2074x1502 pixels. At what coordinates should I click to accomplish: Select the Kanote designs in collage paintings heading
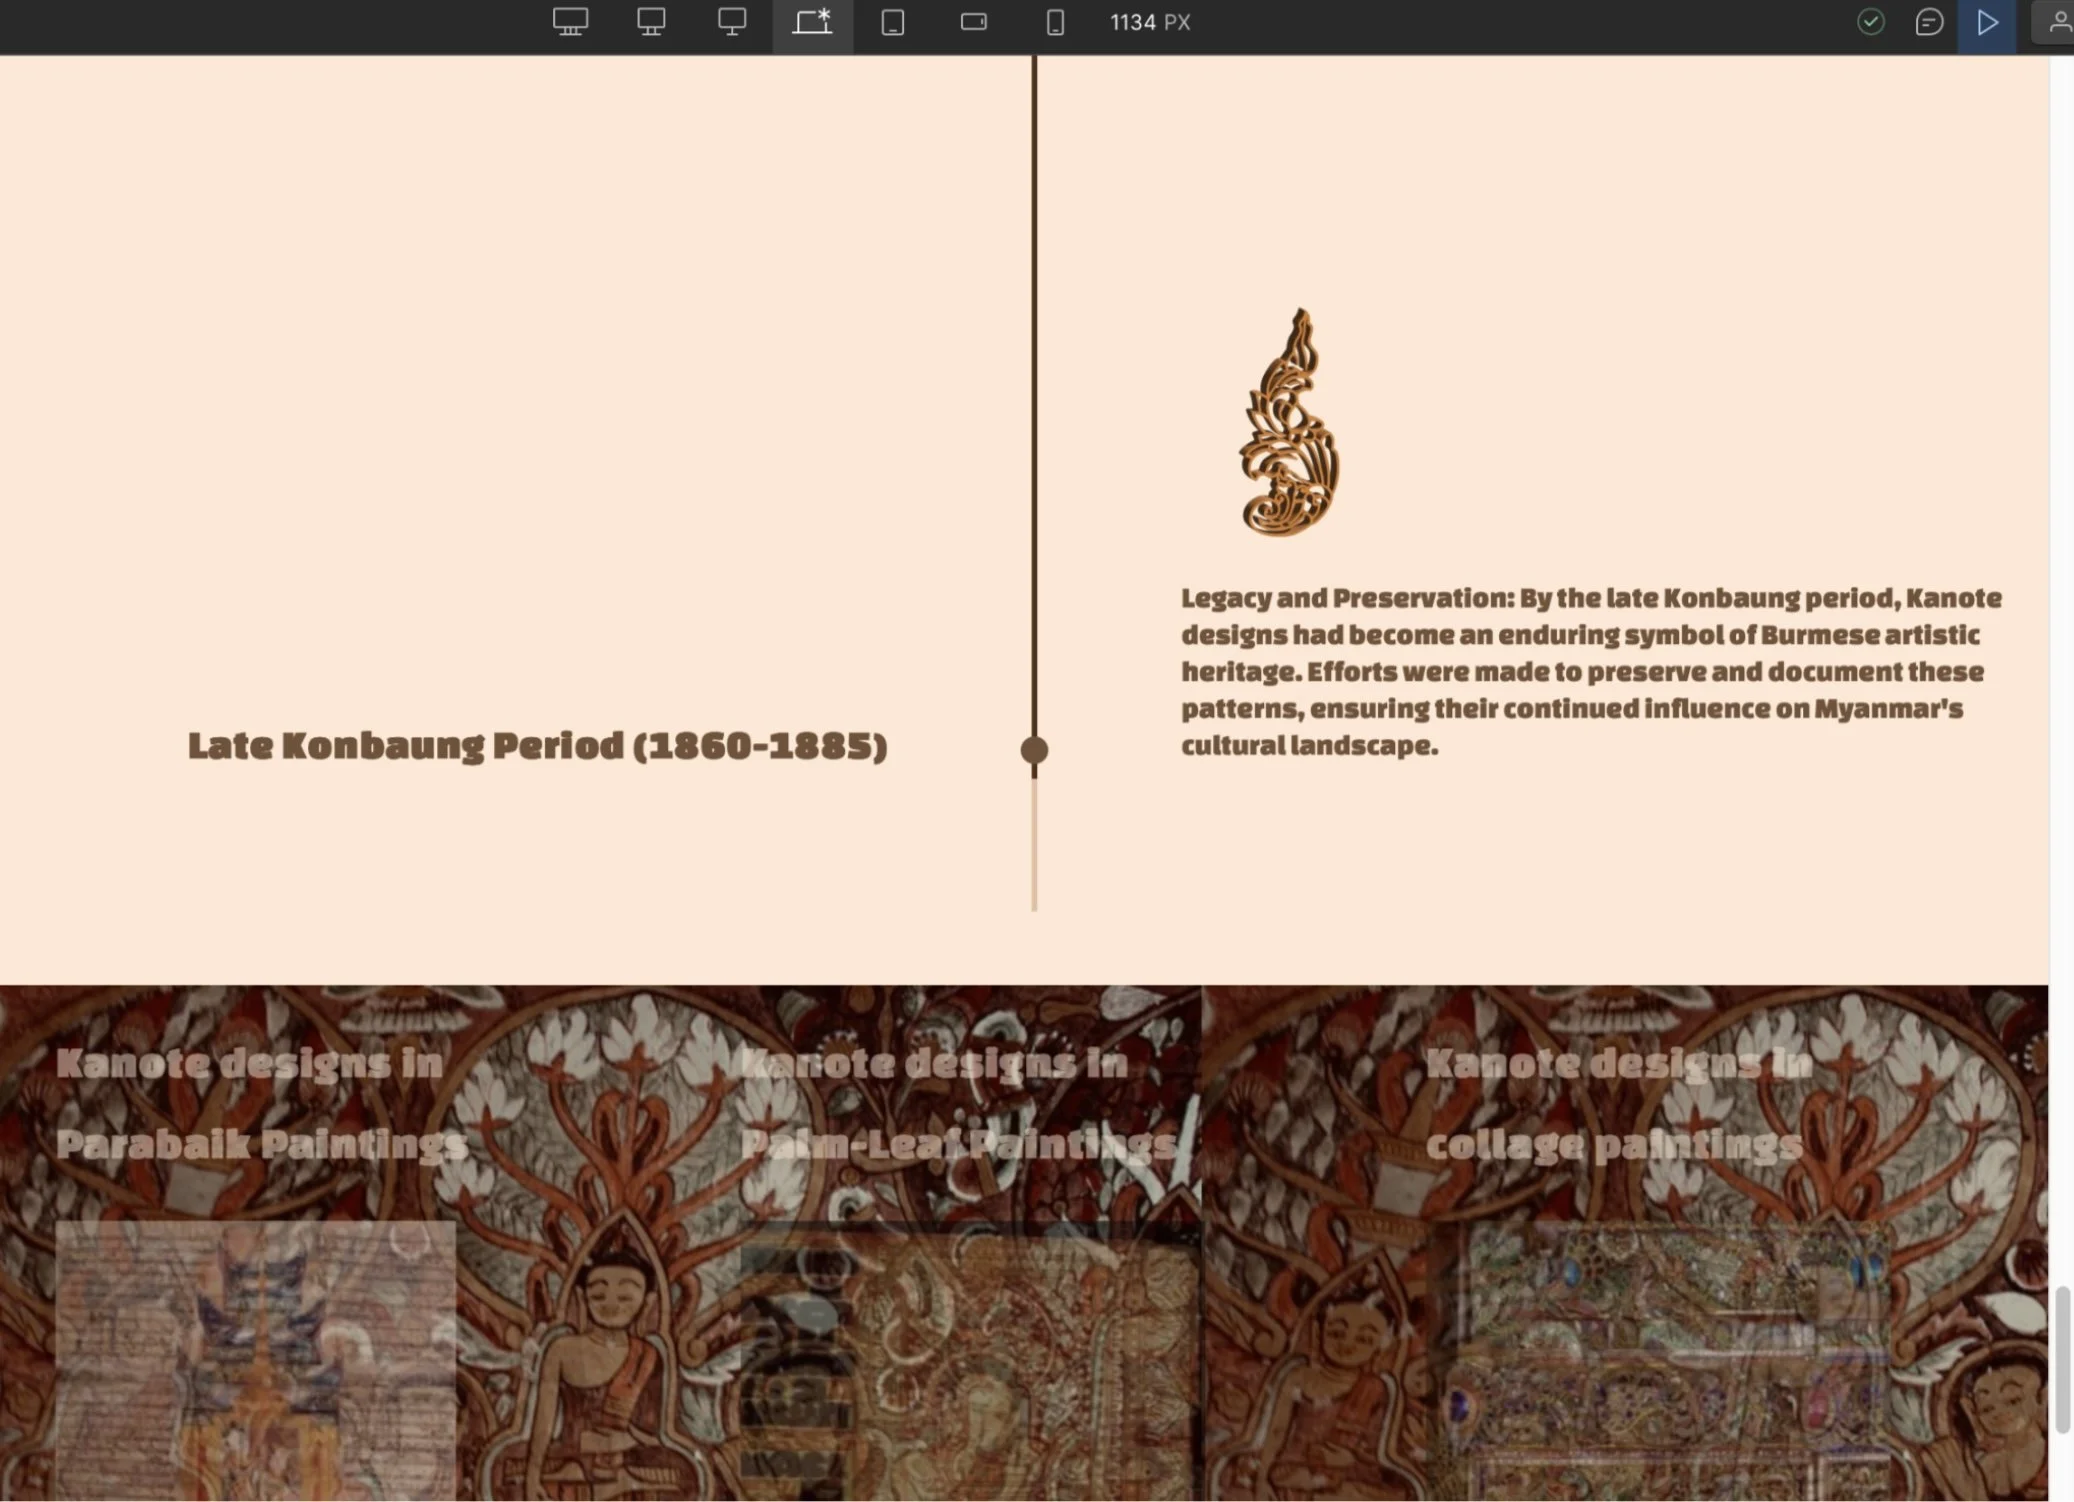click(x=1618, y=1103)
